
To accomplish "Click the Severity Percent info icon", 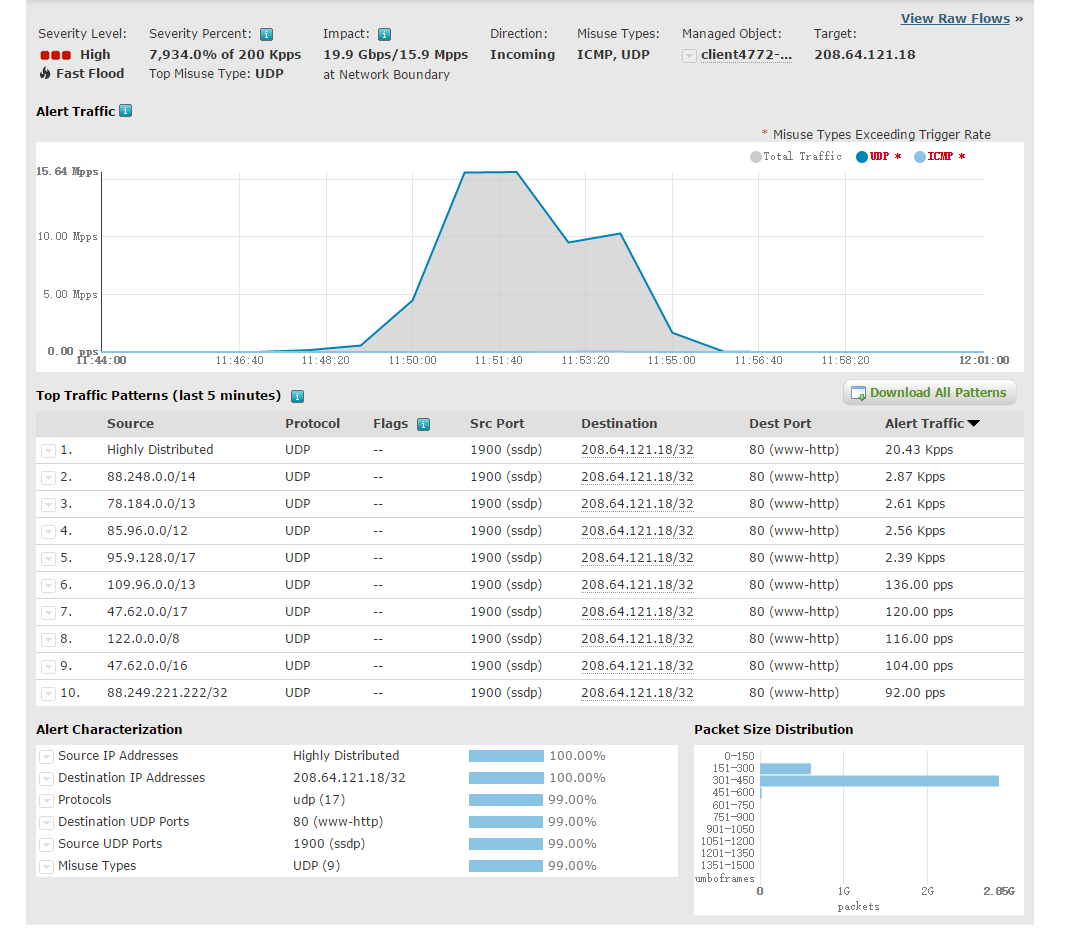I will click(x=266, y=34).
